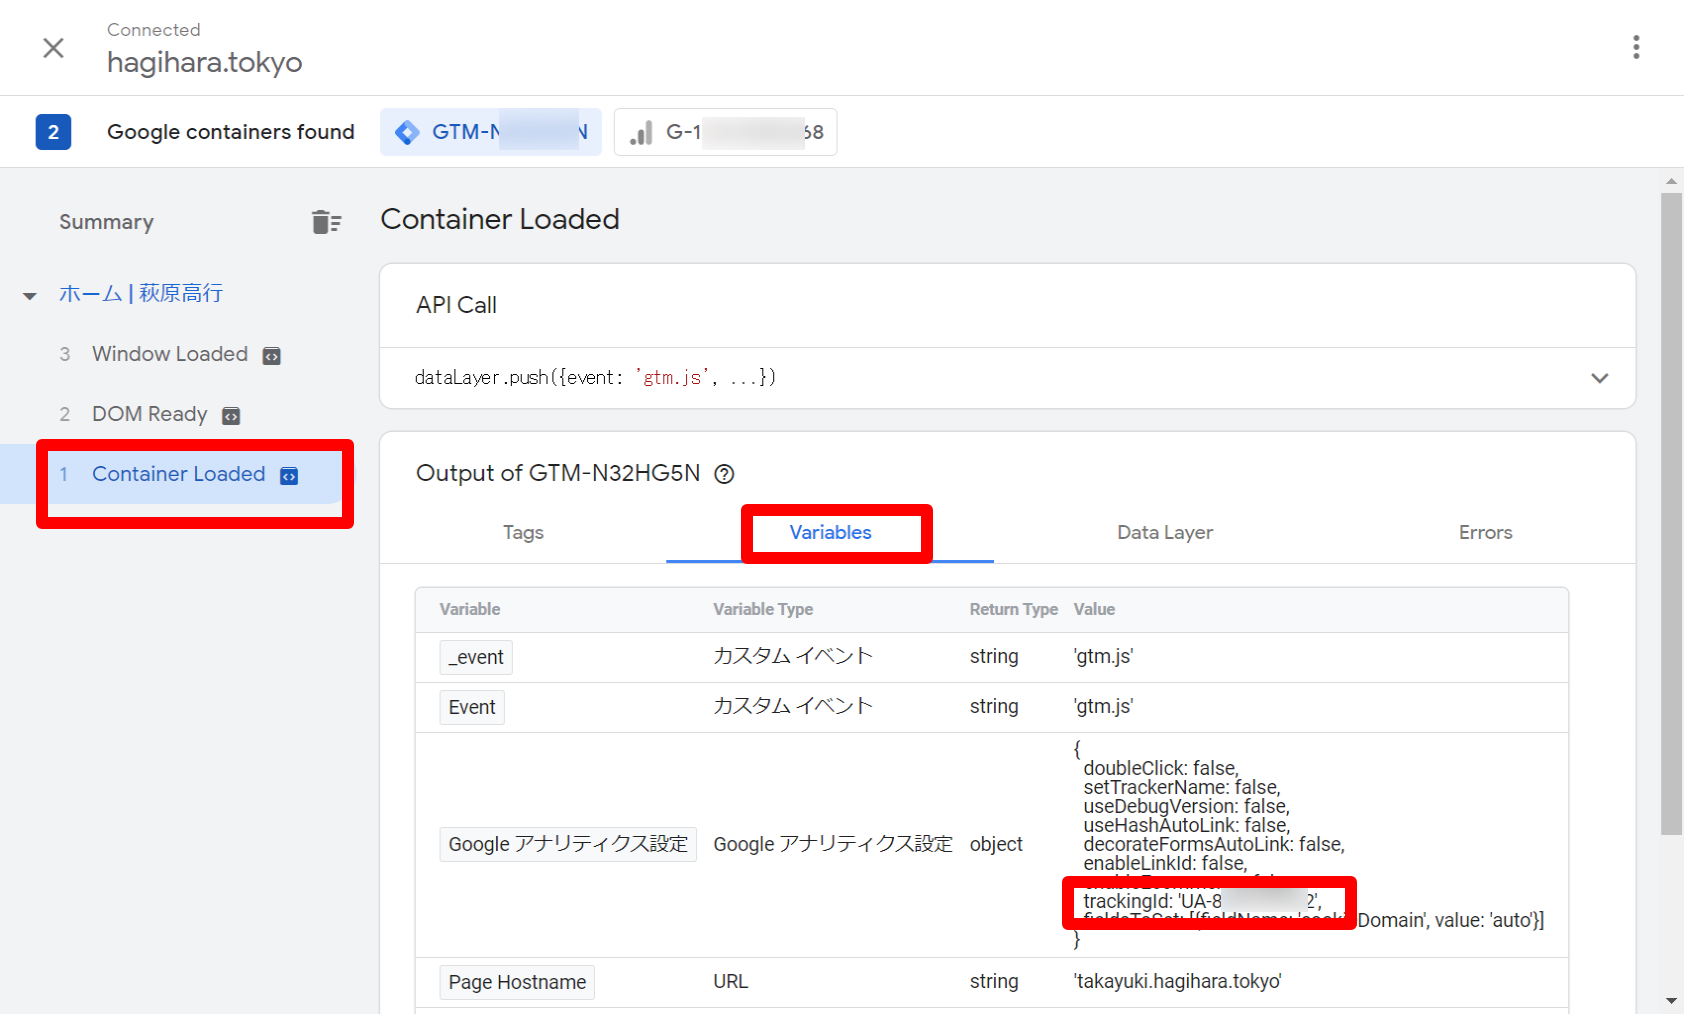The width and height of the screenshot is (1684, 1014).
Task: Click the 'takayuki.hagihara.tokyo' hostname value
Action: coord(1178,982)
